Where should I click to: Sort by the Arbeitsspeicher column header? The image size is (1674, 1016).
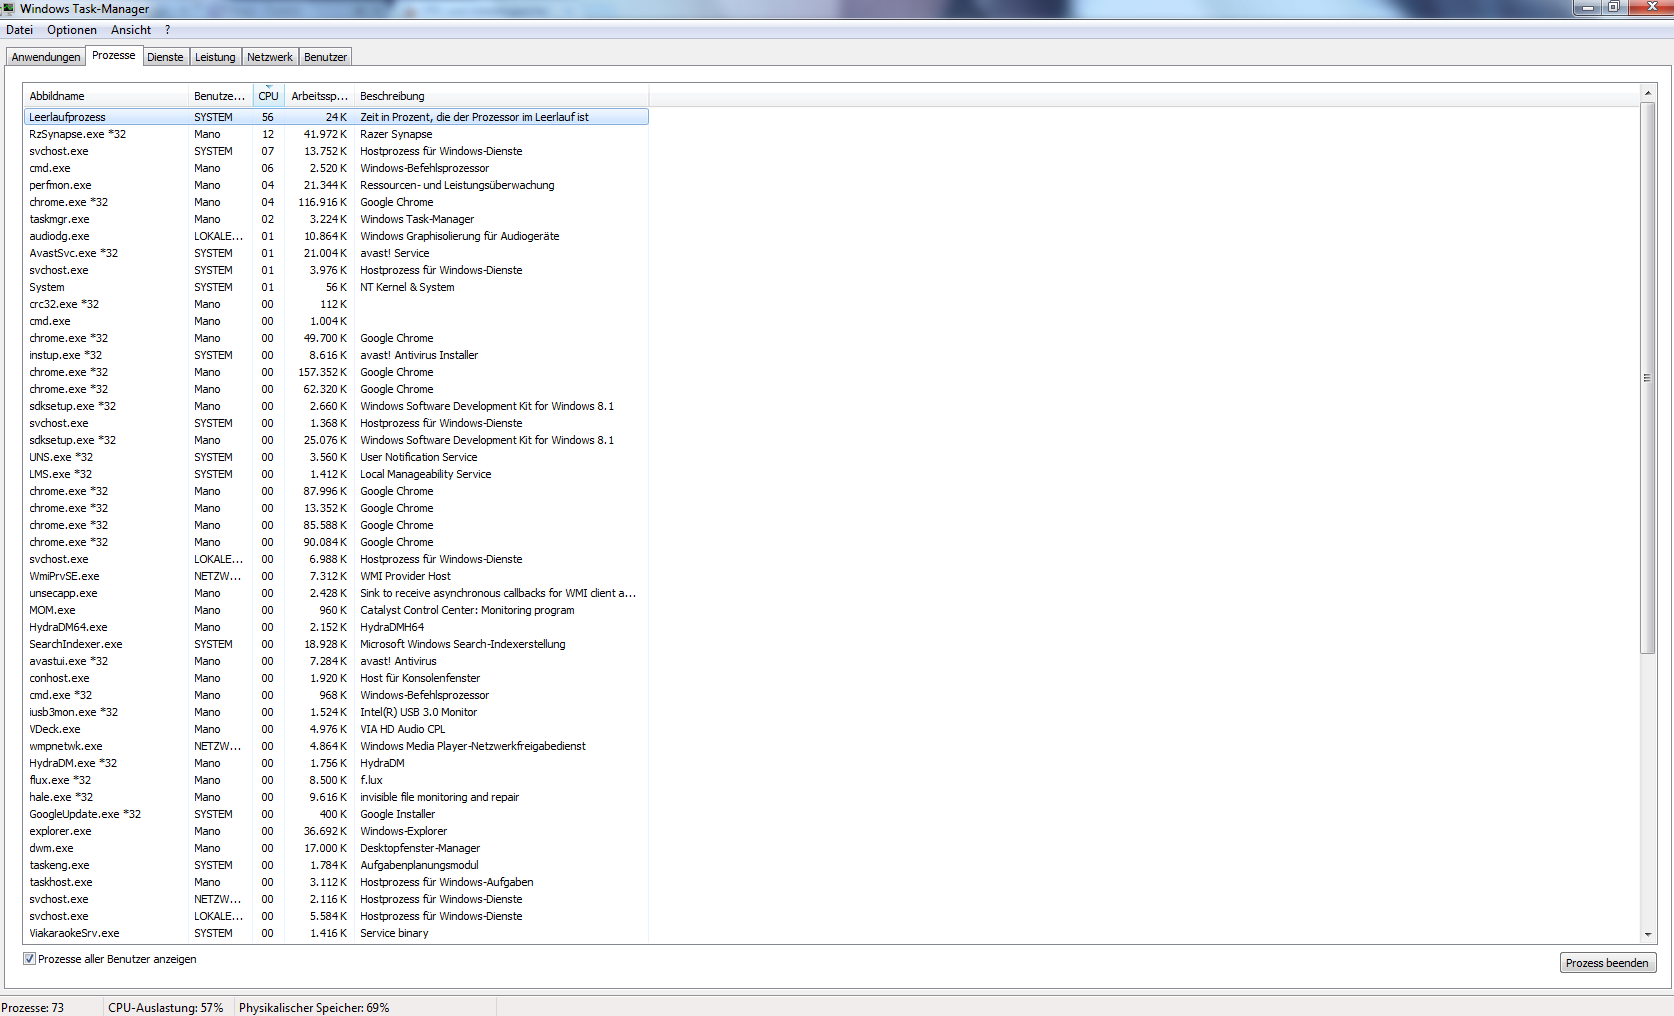pos(319,96)
